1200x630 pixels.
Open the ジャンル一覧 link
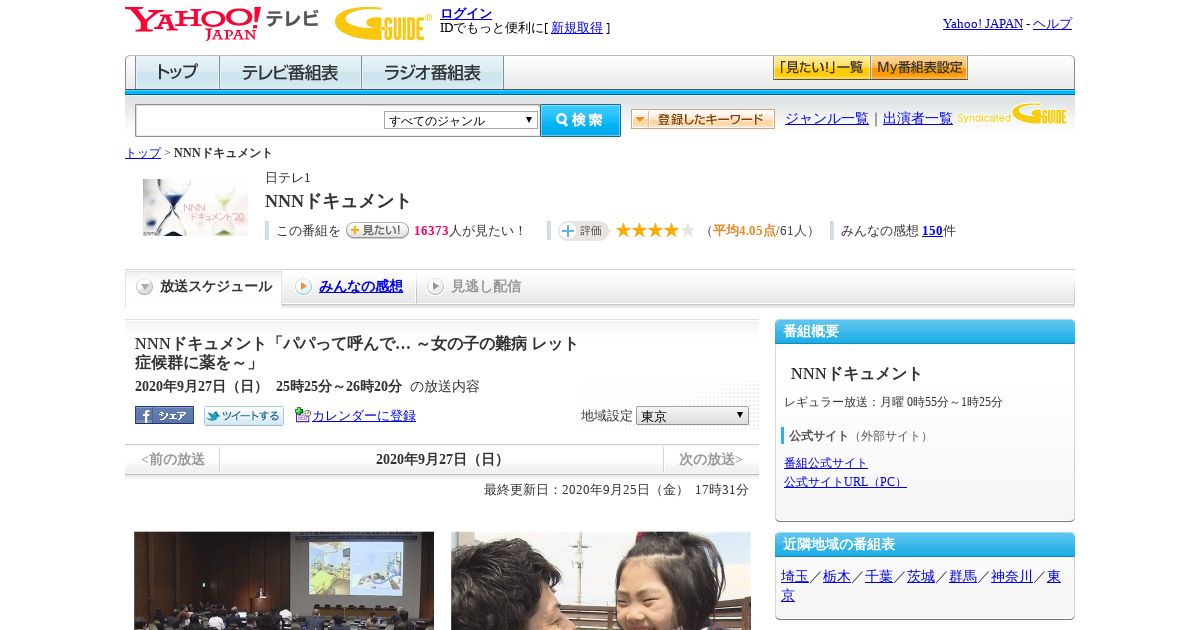(x=827, y=119)
